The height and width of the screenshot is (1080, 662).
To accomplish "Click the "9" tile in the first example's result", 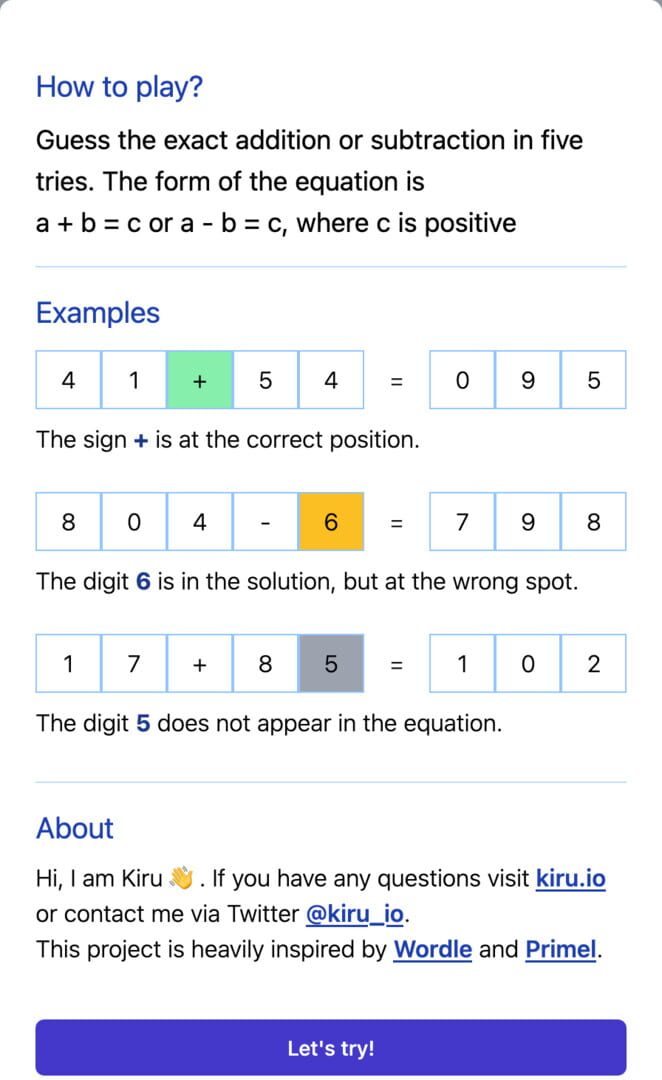I will tap(528, 381).
